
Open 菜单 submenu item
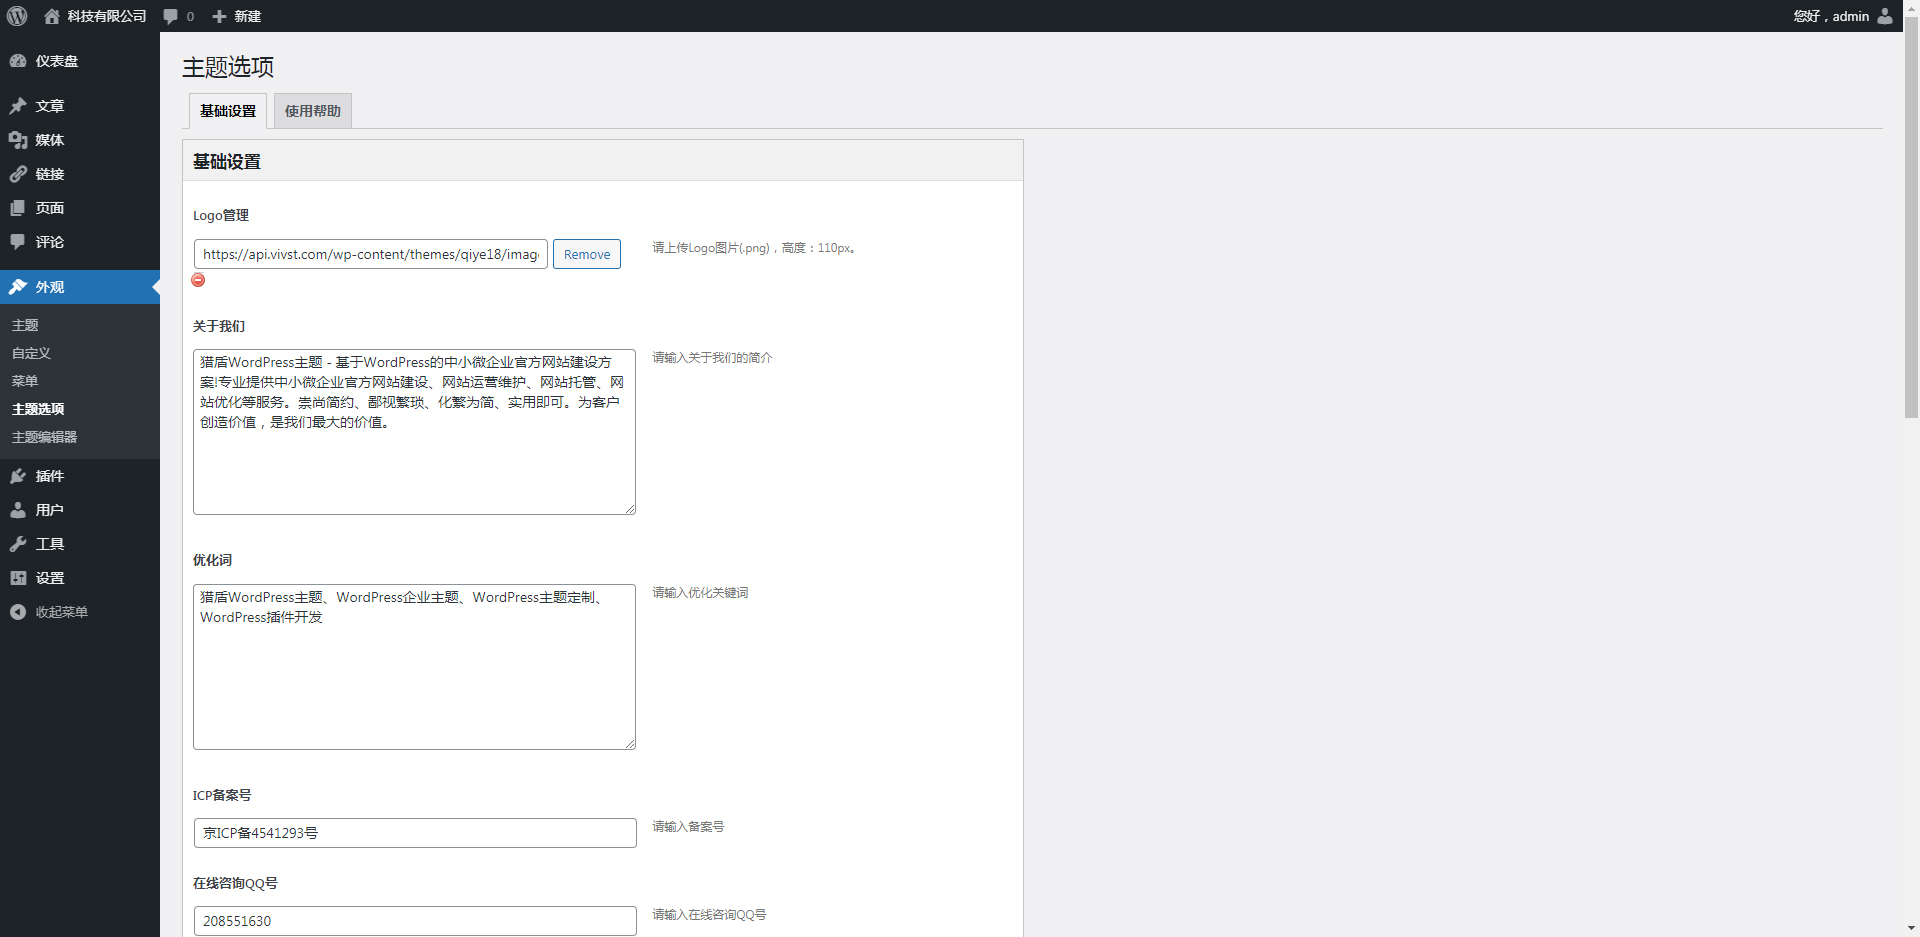(x=25, y=381)
